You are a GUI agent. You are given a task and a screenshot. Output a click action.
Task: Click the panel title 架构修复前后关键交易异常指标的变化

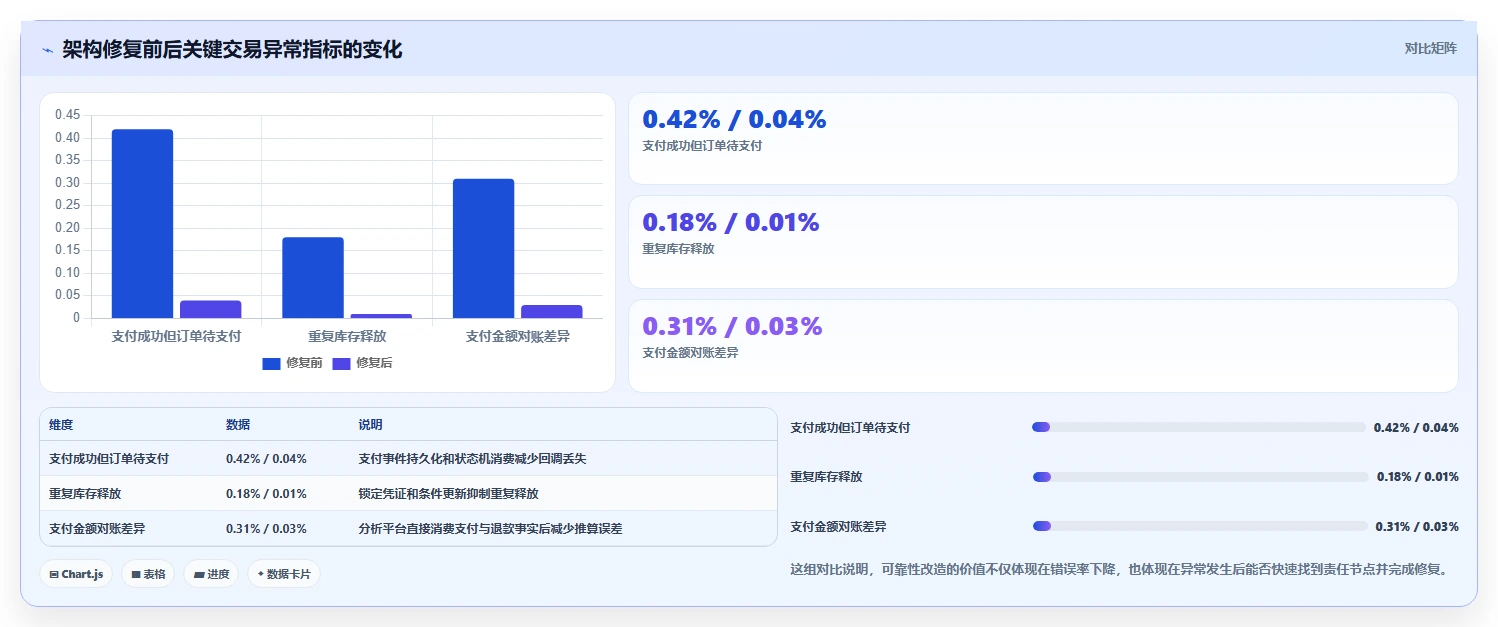pos(232,50)
